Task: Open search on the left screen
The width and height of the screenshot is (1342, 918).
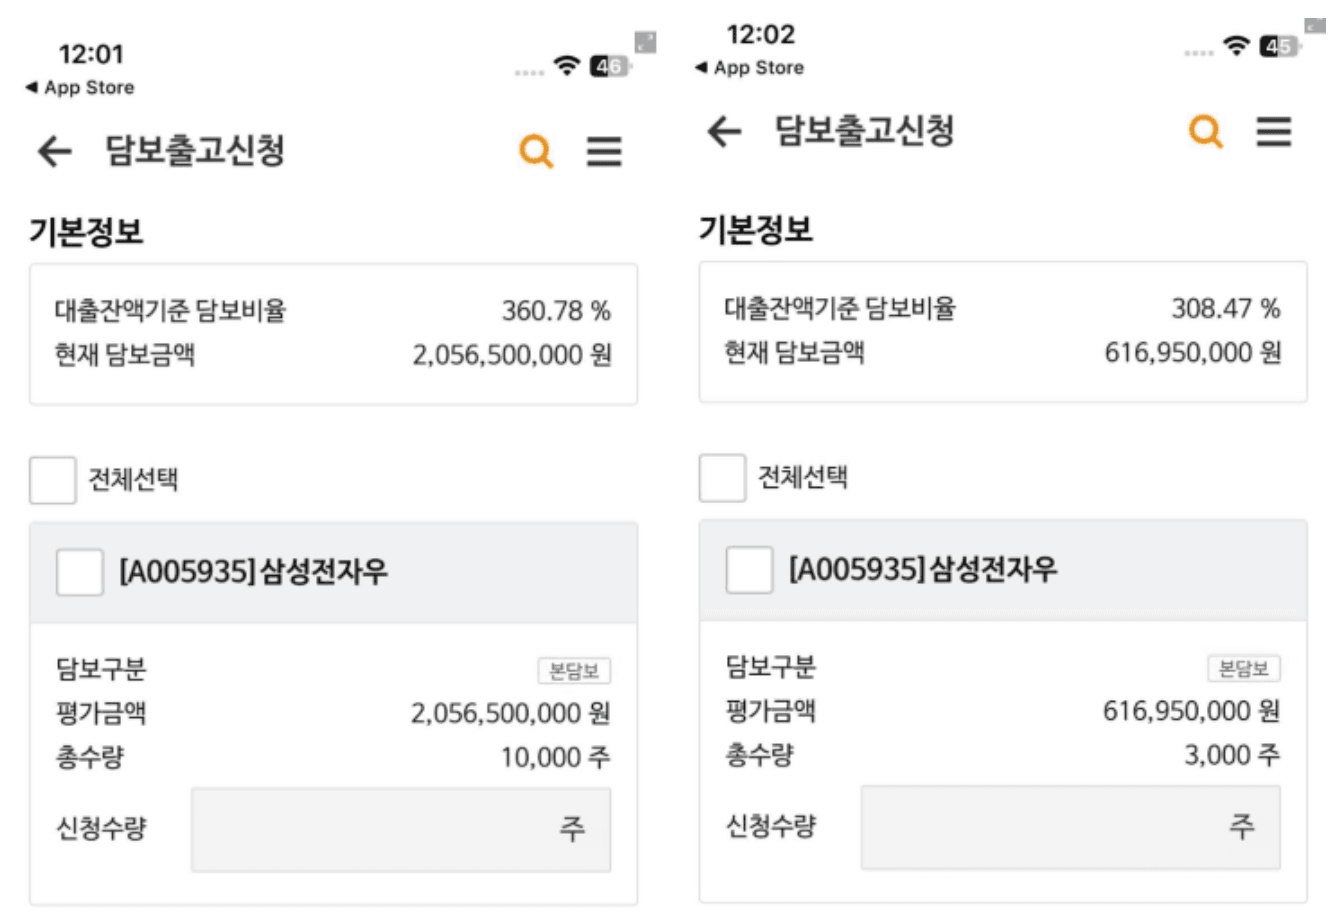Action: 537,152
